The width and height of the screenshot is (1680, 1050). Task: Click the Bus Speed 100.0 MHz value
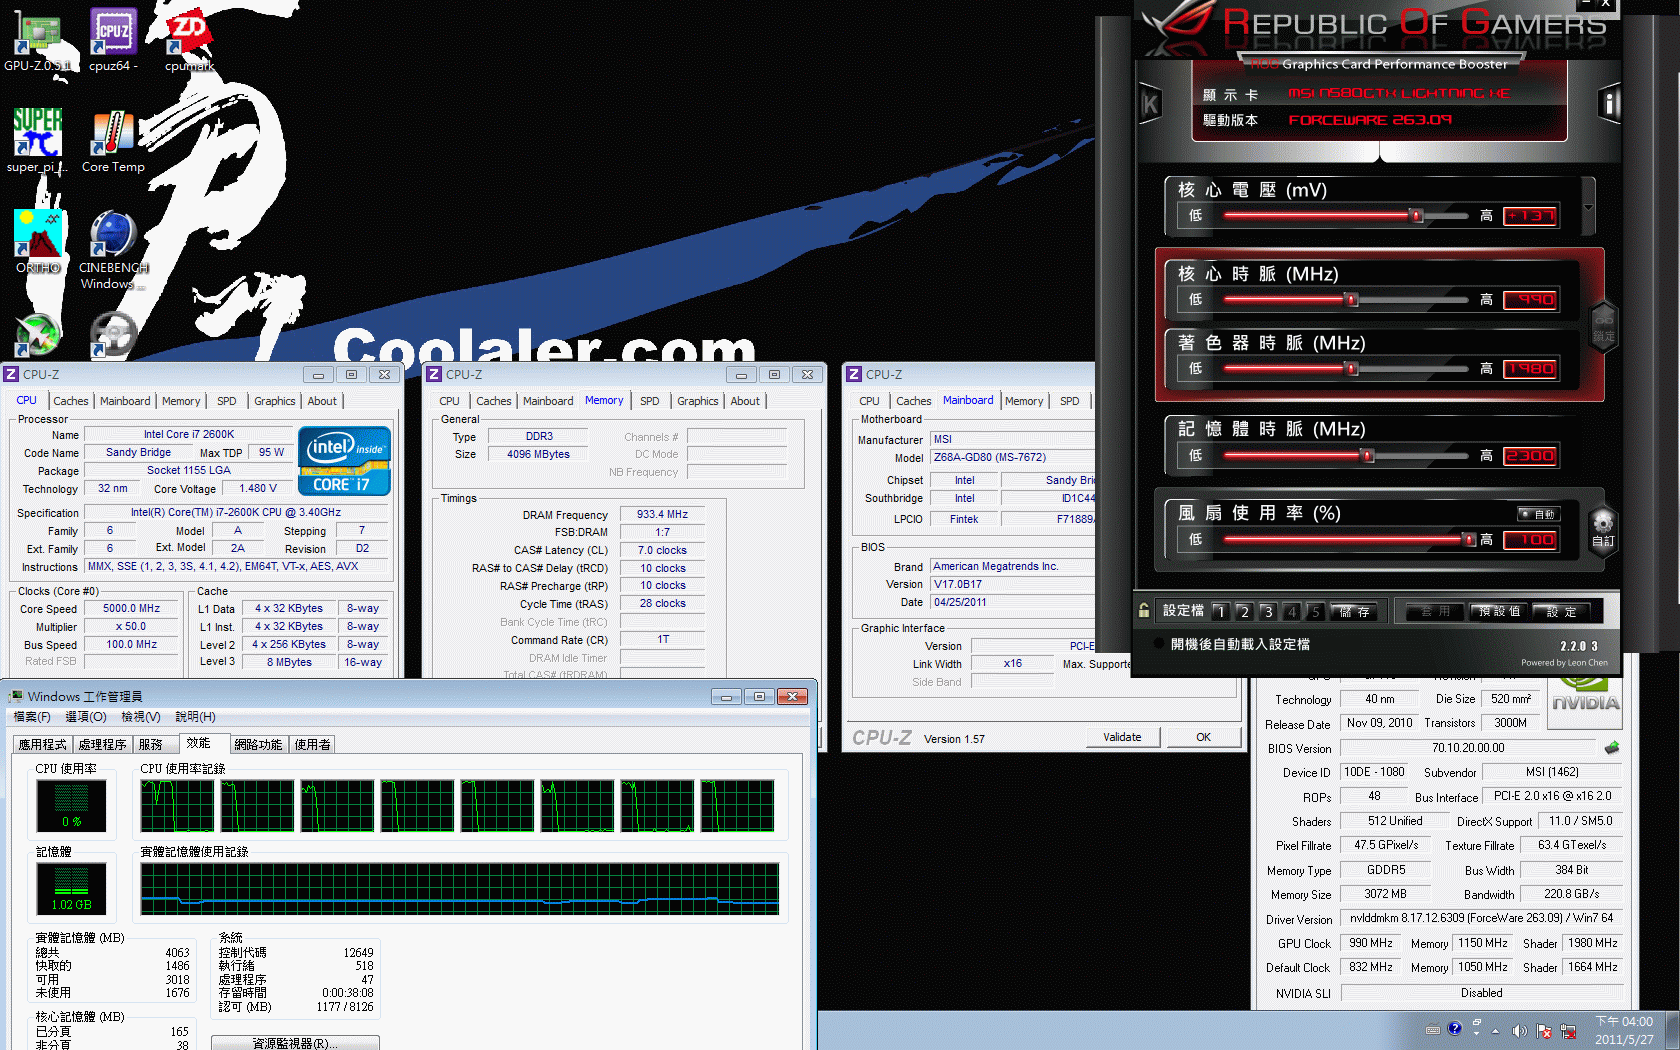[x=132, y=645]
